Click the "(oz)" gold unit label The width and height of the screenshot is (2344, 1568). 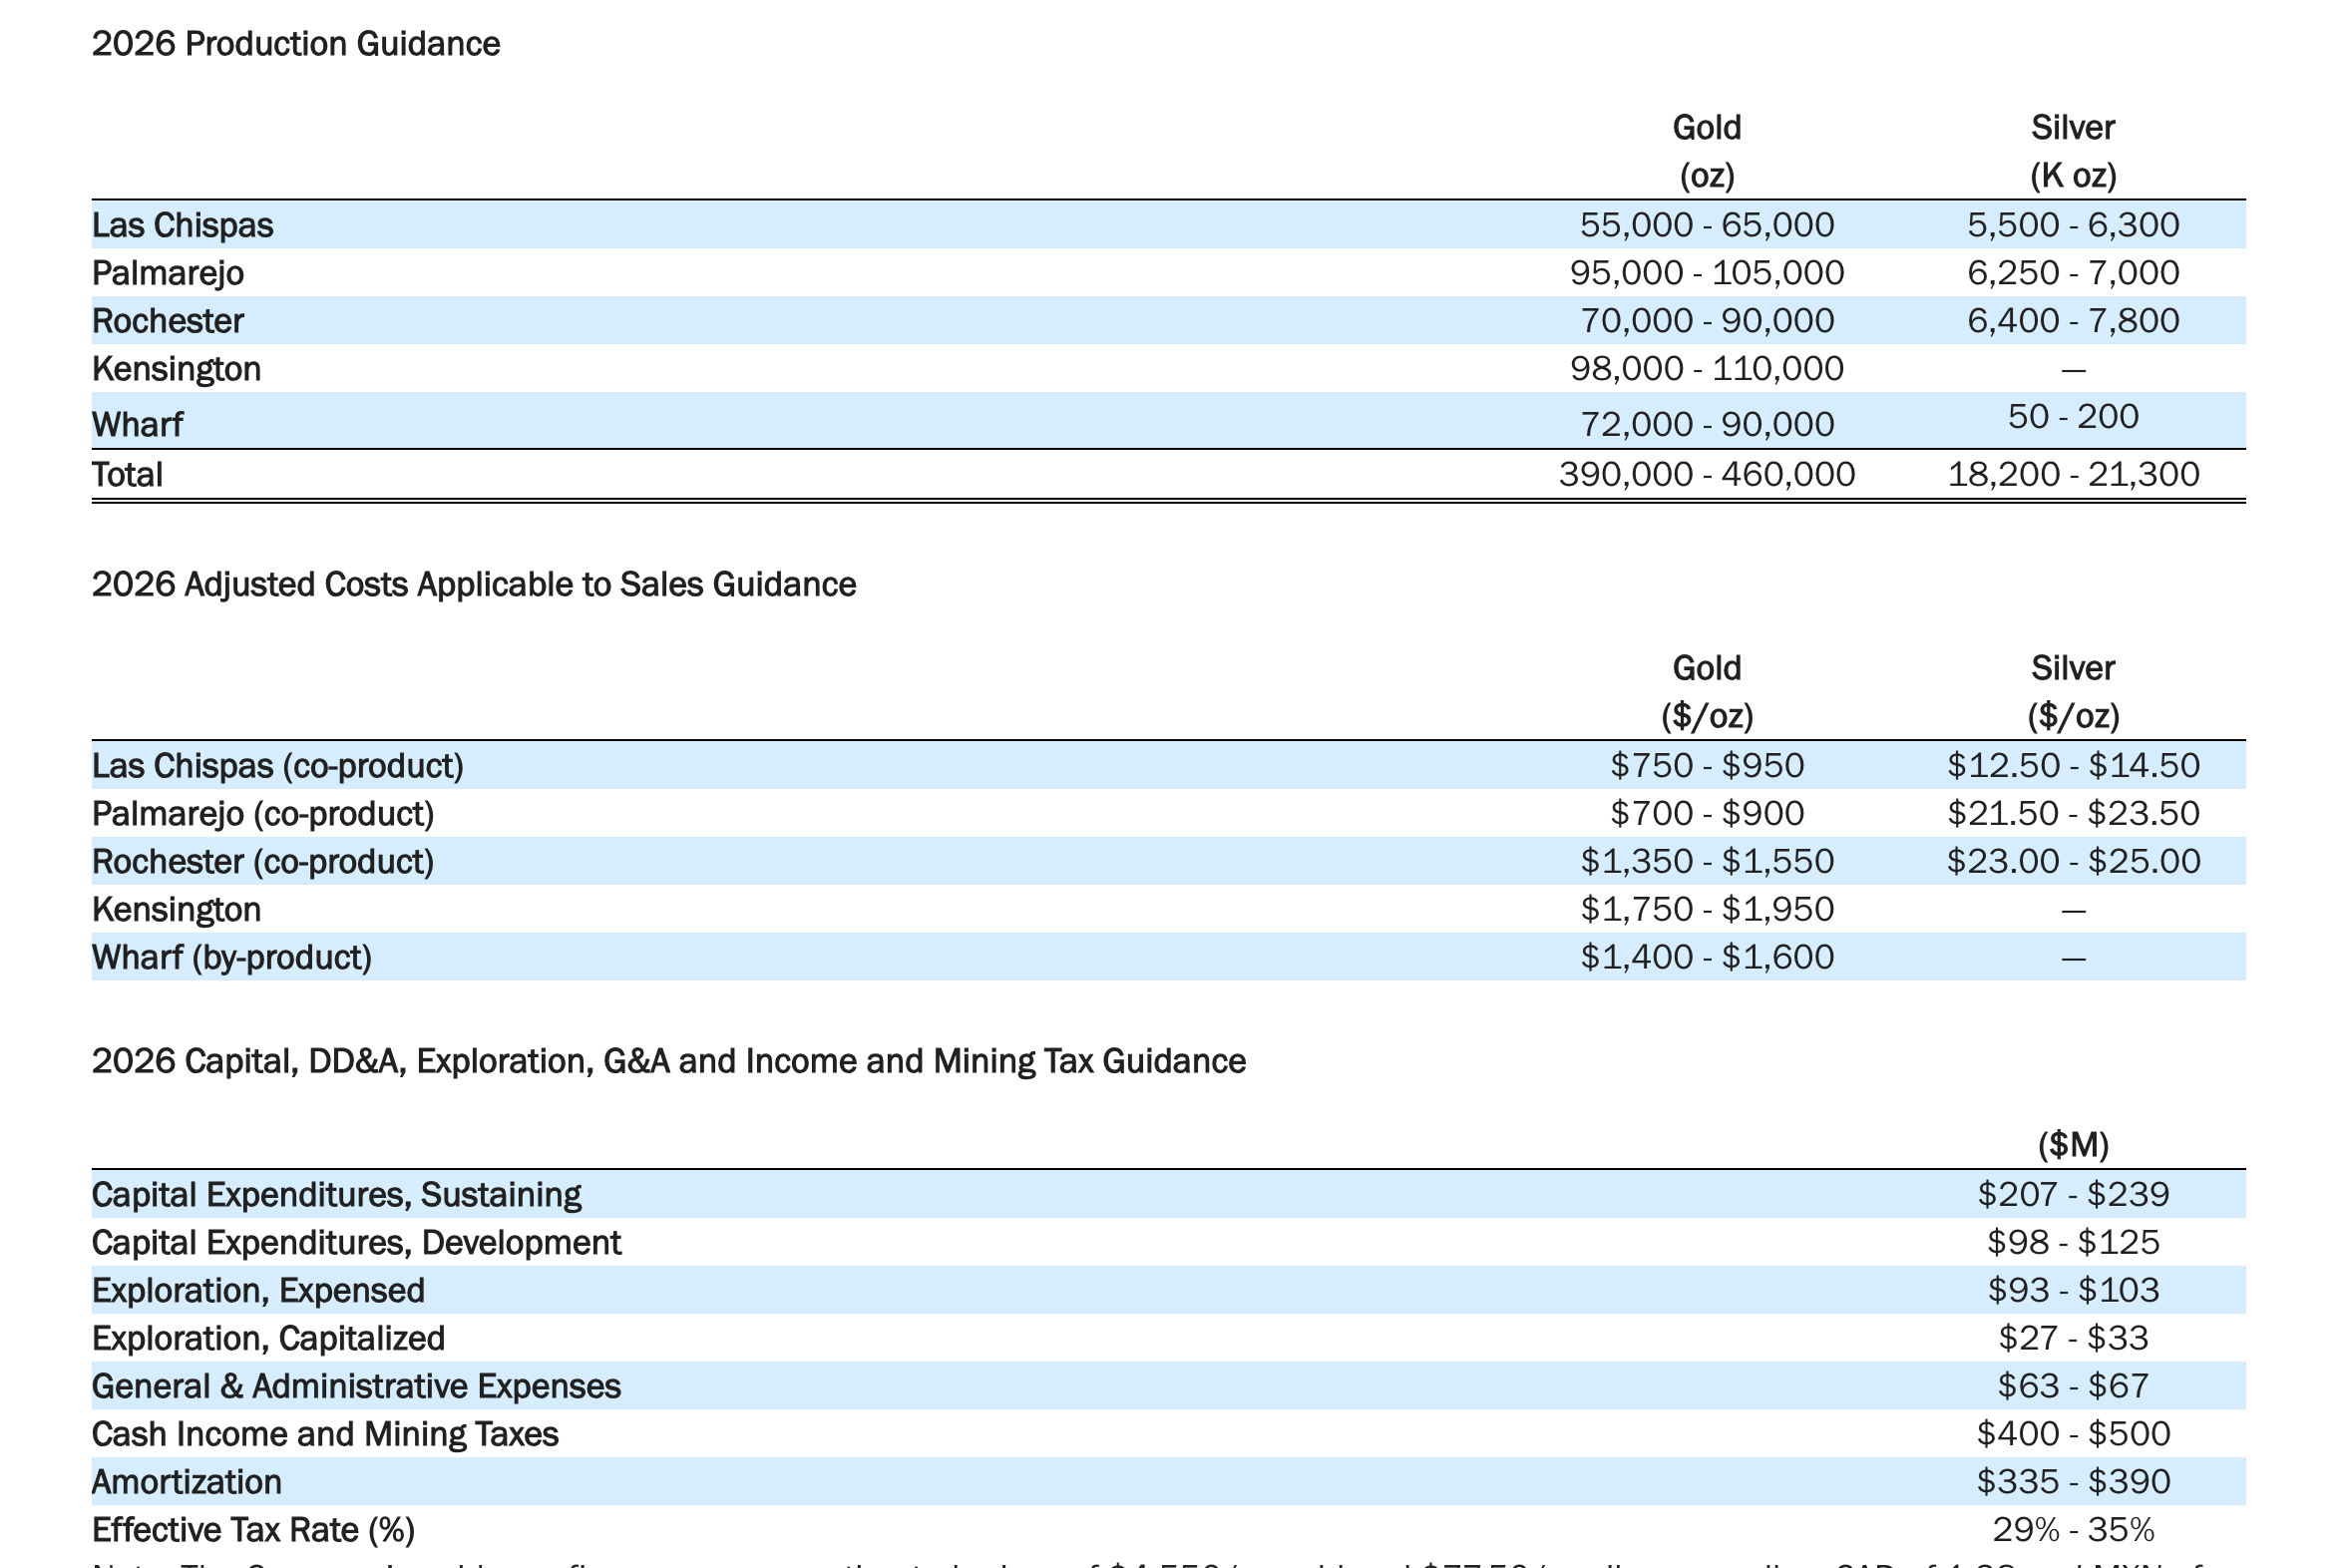click(x=1707, y=175)
